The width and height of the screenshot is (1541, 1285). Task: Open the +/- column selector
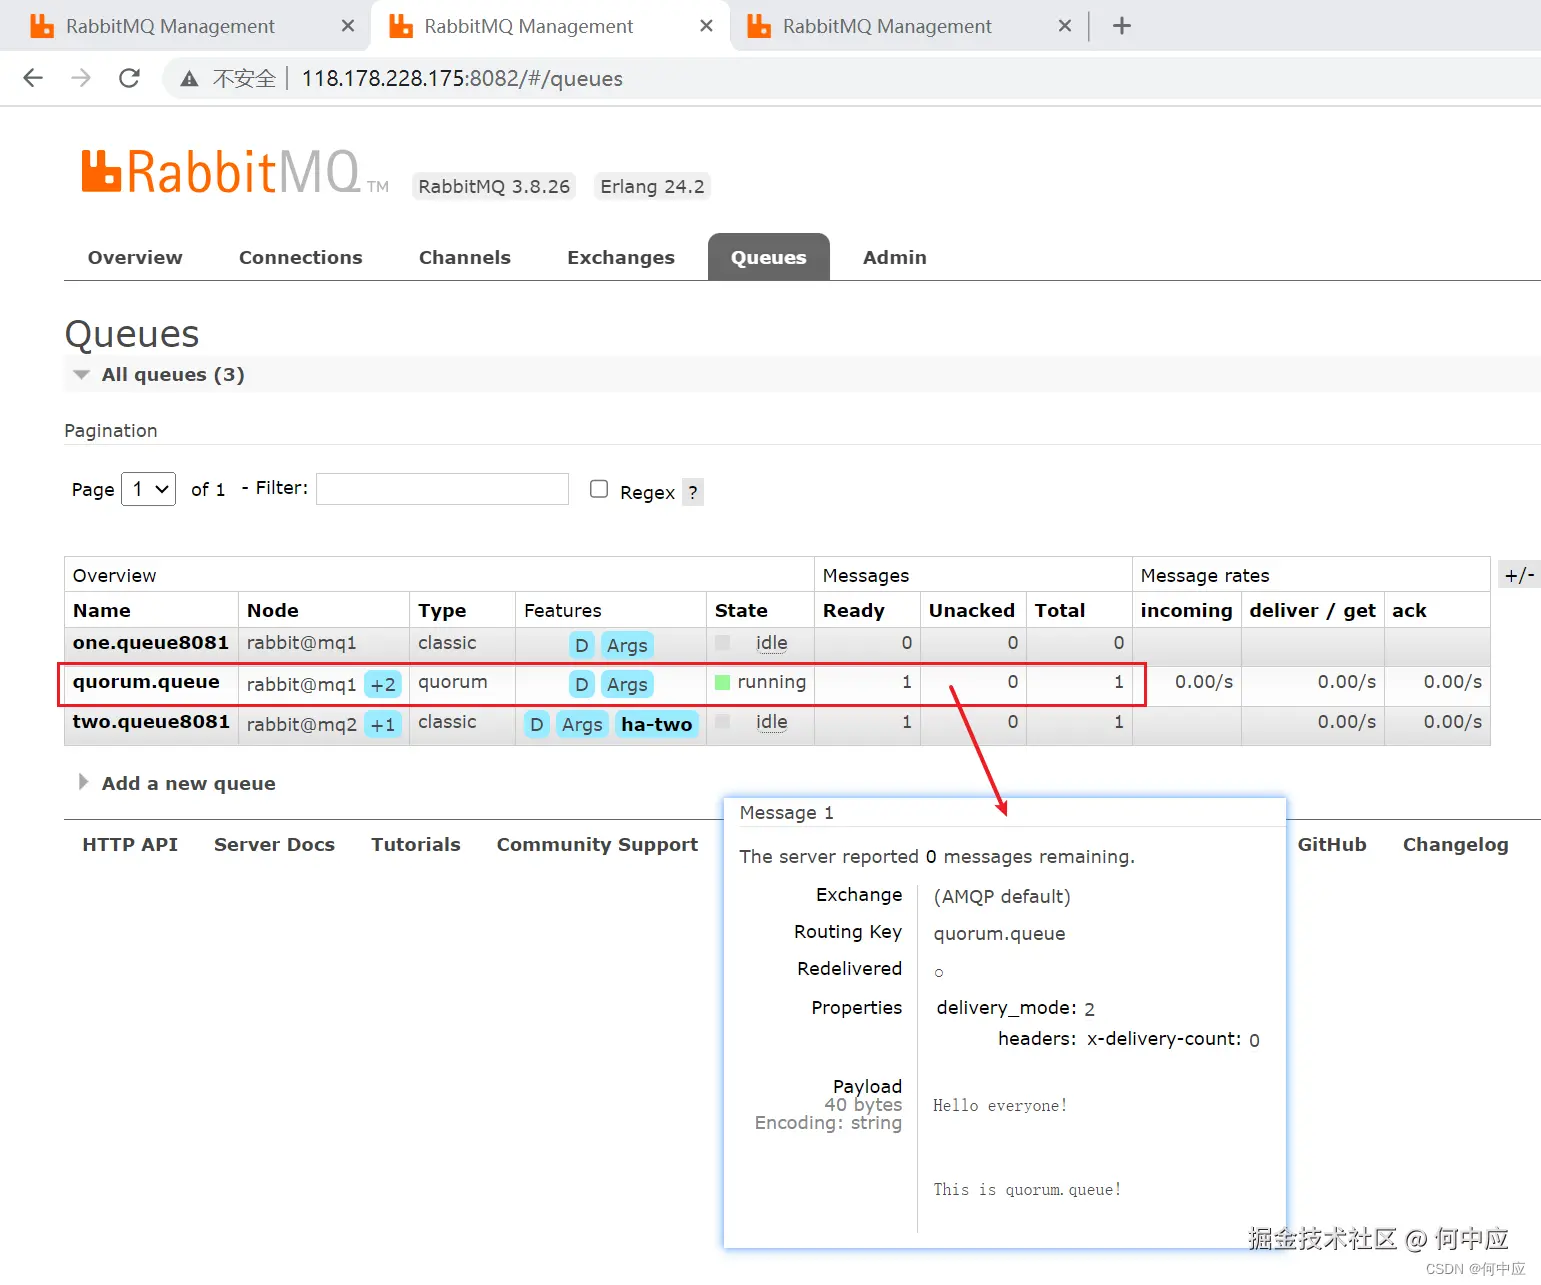(x=1520, y=575)
